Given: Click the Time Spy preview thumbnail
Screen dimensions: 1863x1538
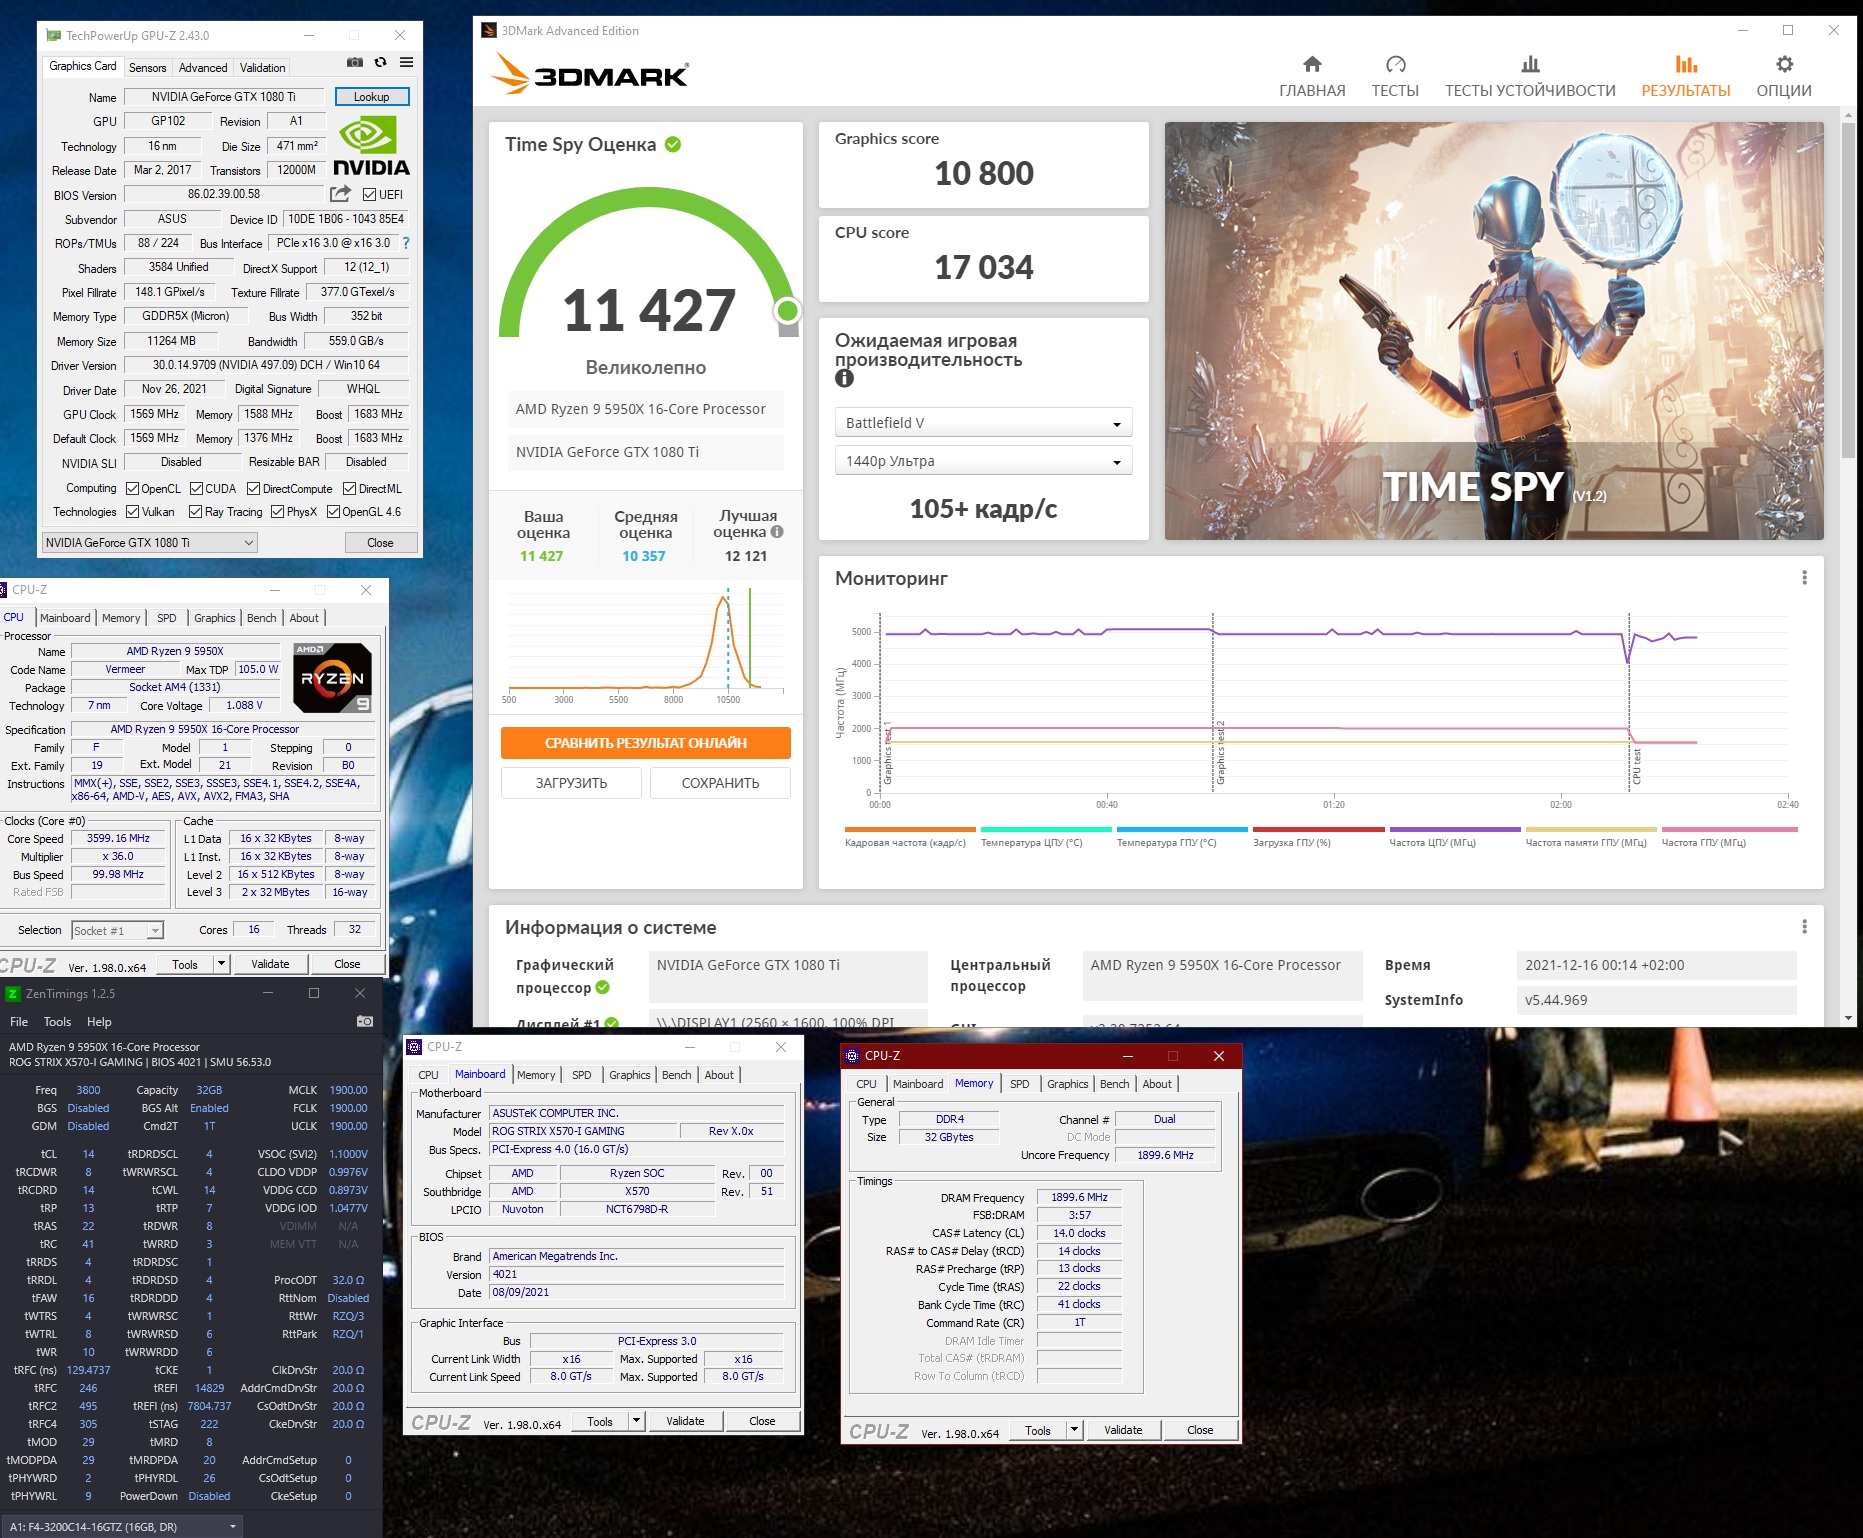Looking at the screenshot, I should point(1494,331).
